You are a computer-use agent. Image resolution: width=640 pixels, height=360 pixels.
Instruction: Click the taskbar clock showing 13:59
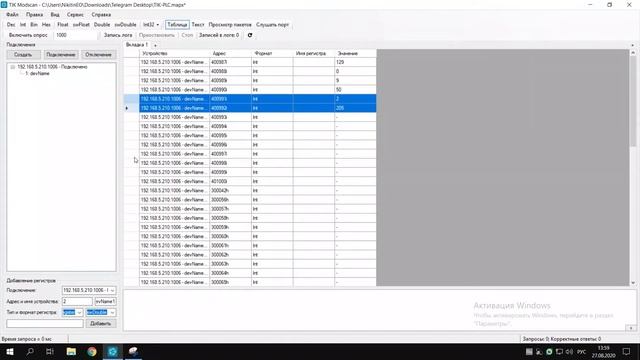[x=604, y=351]
